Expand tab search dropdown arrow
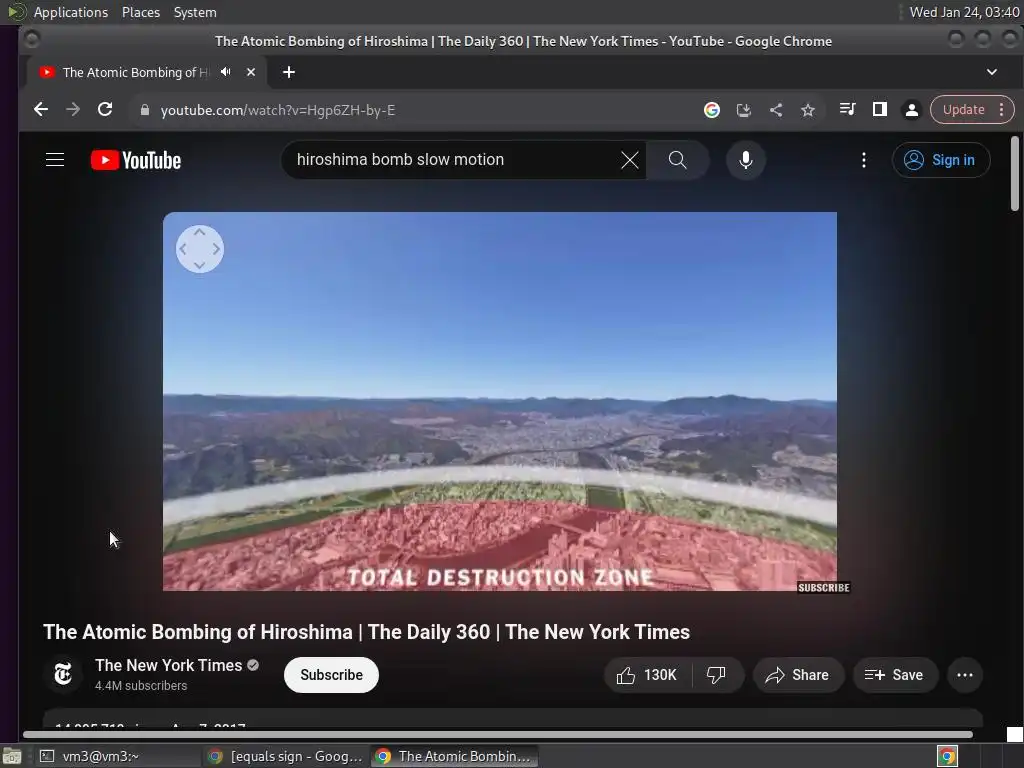The width and height of the screenshot is (1024, 768). [991, 72]
